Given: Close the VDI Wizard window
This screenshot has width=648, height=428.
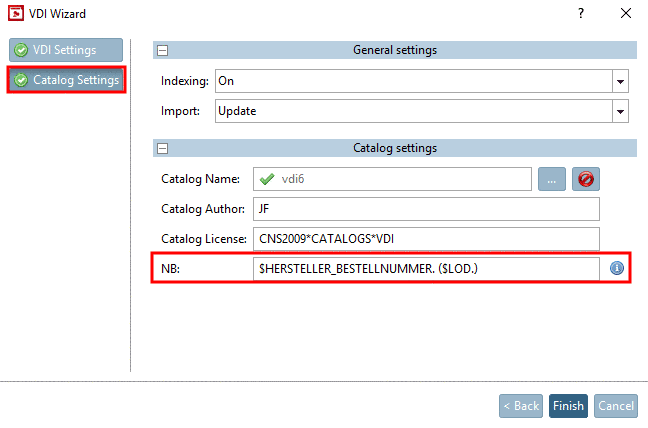Looking at the screenshot, I should point(626,13).
